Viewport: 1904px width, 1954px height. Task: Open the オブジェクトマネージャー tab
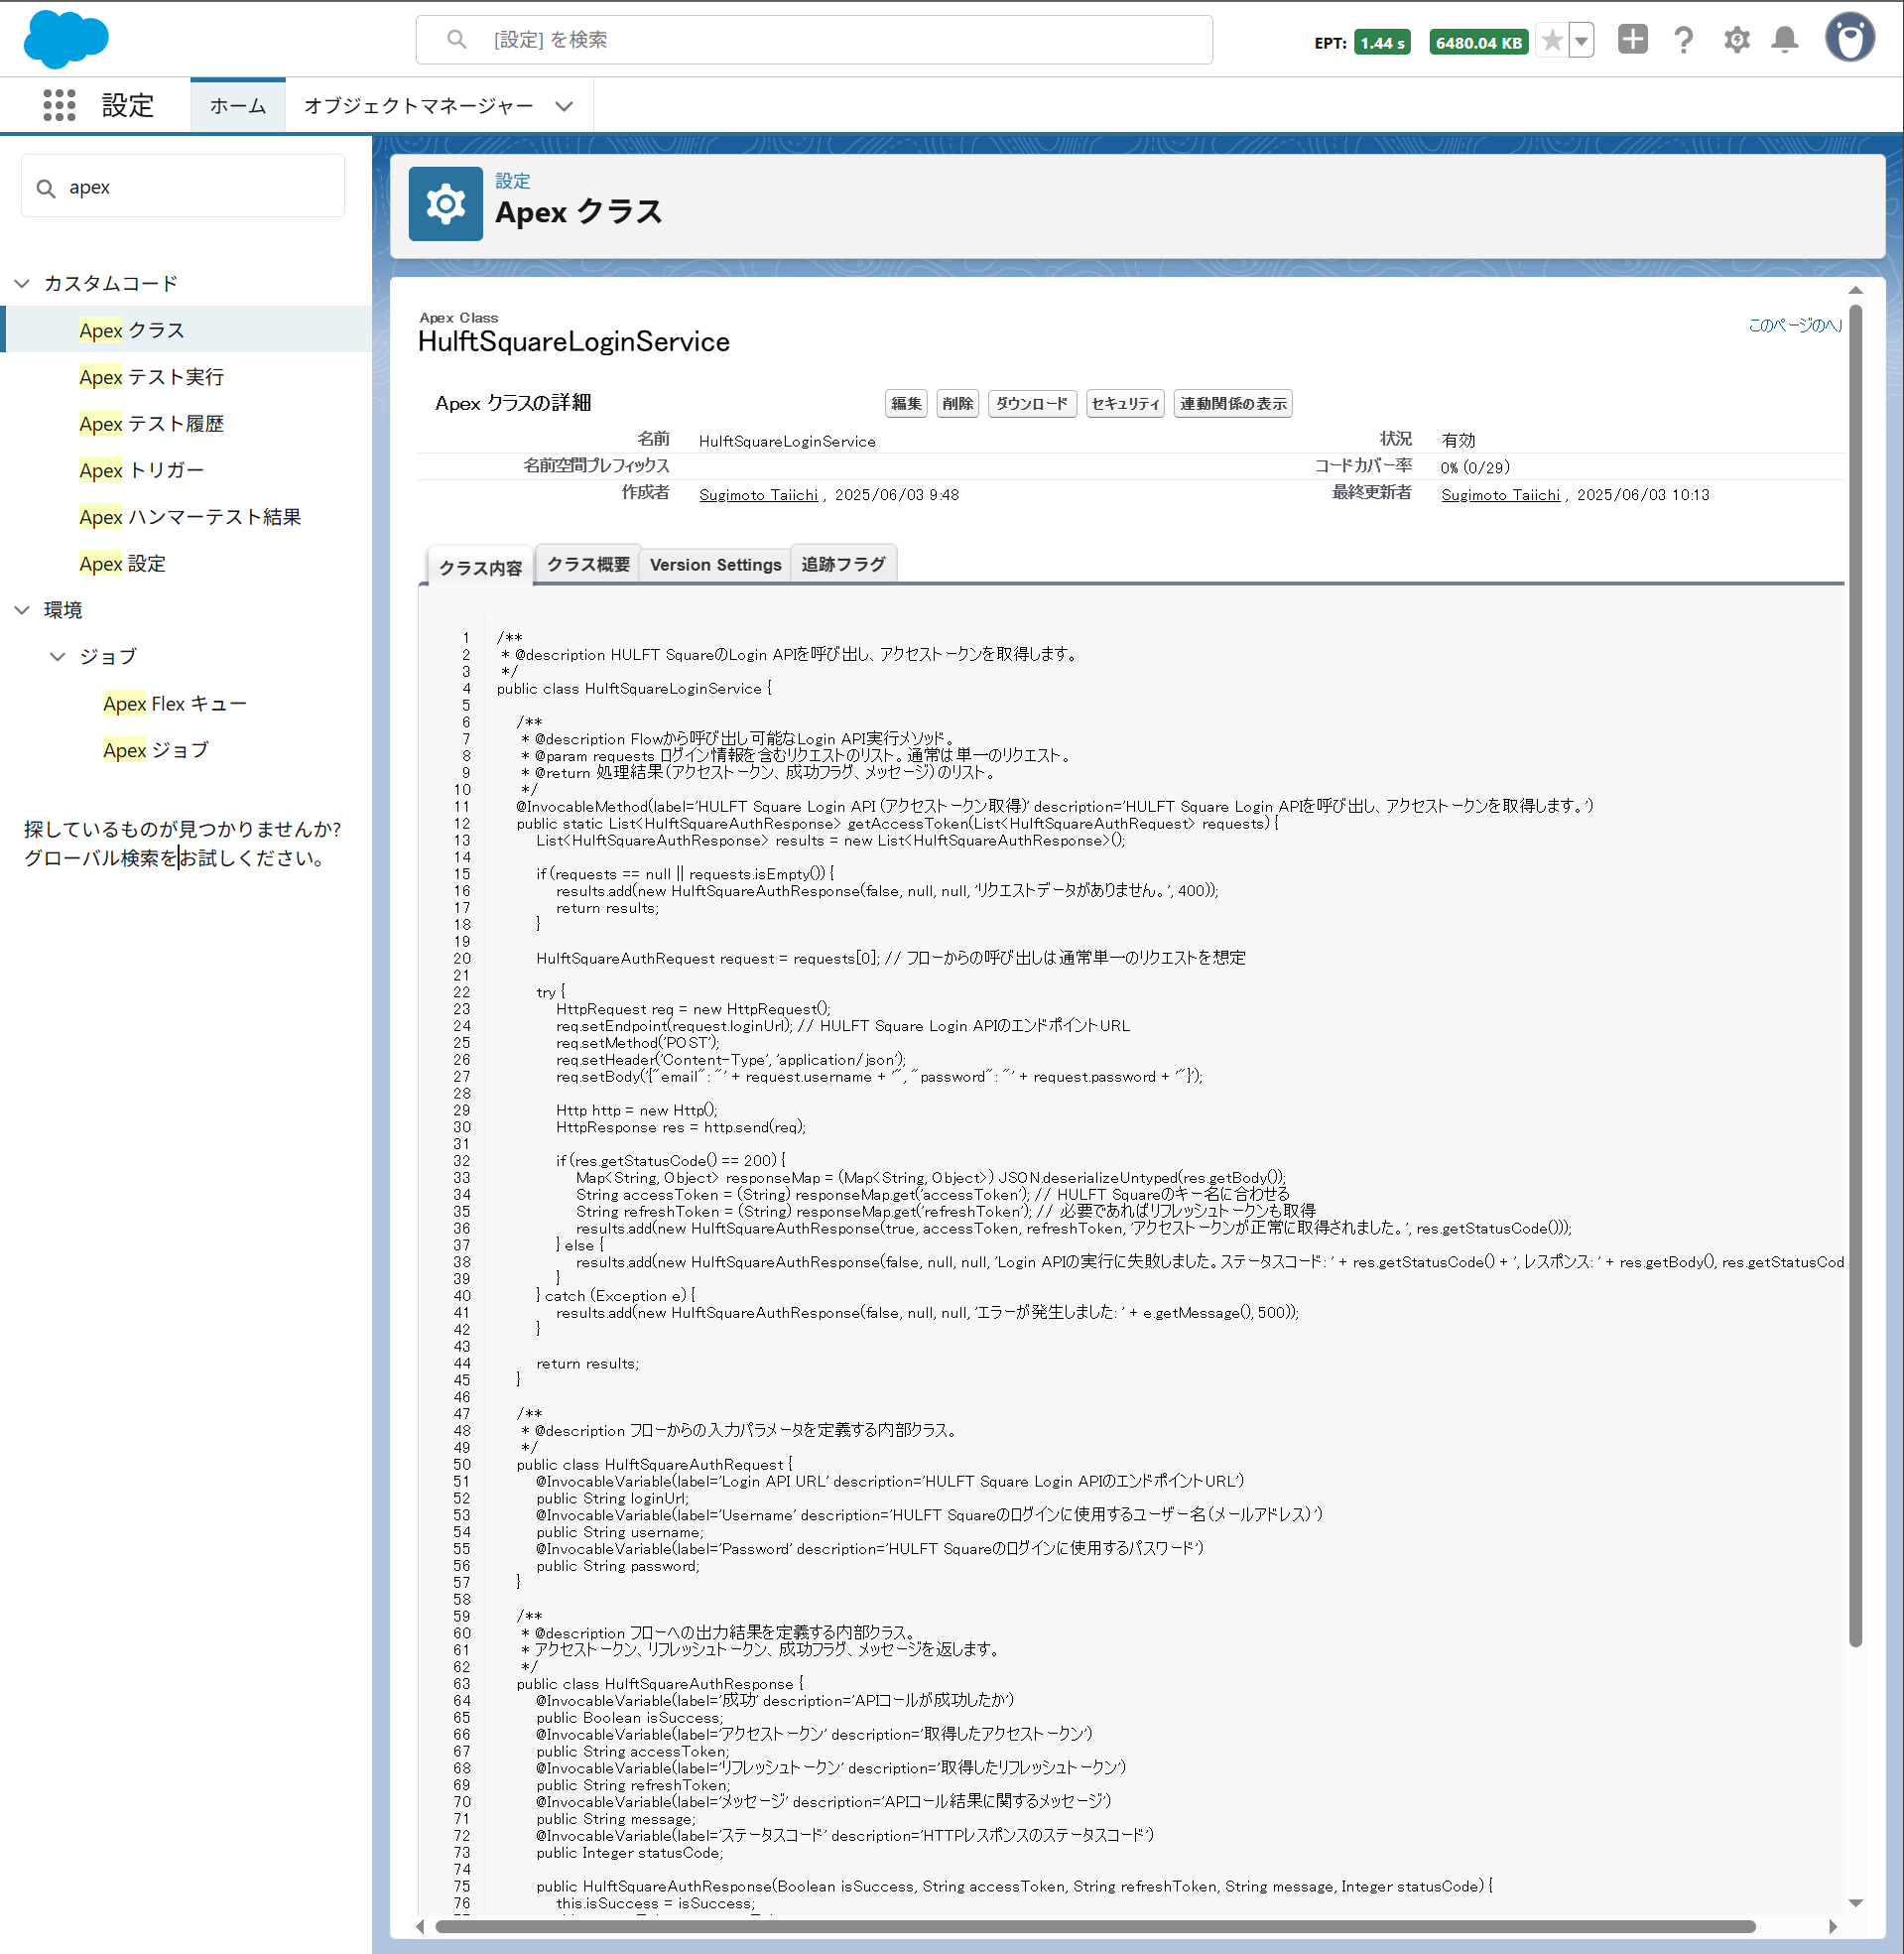tap(419, 106)
